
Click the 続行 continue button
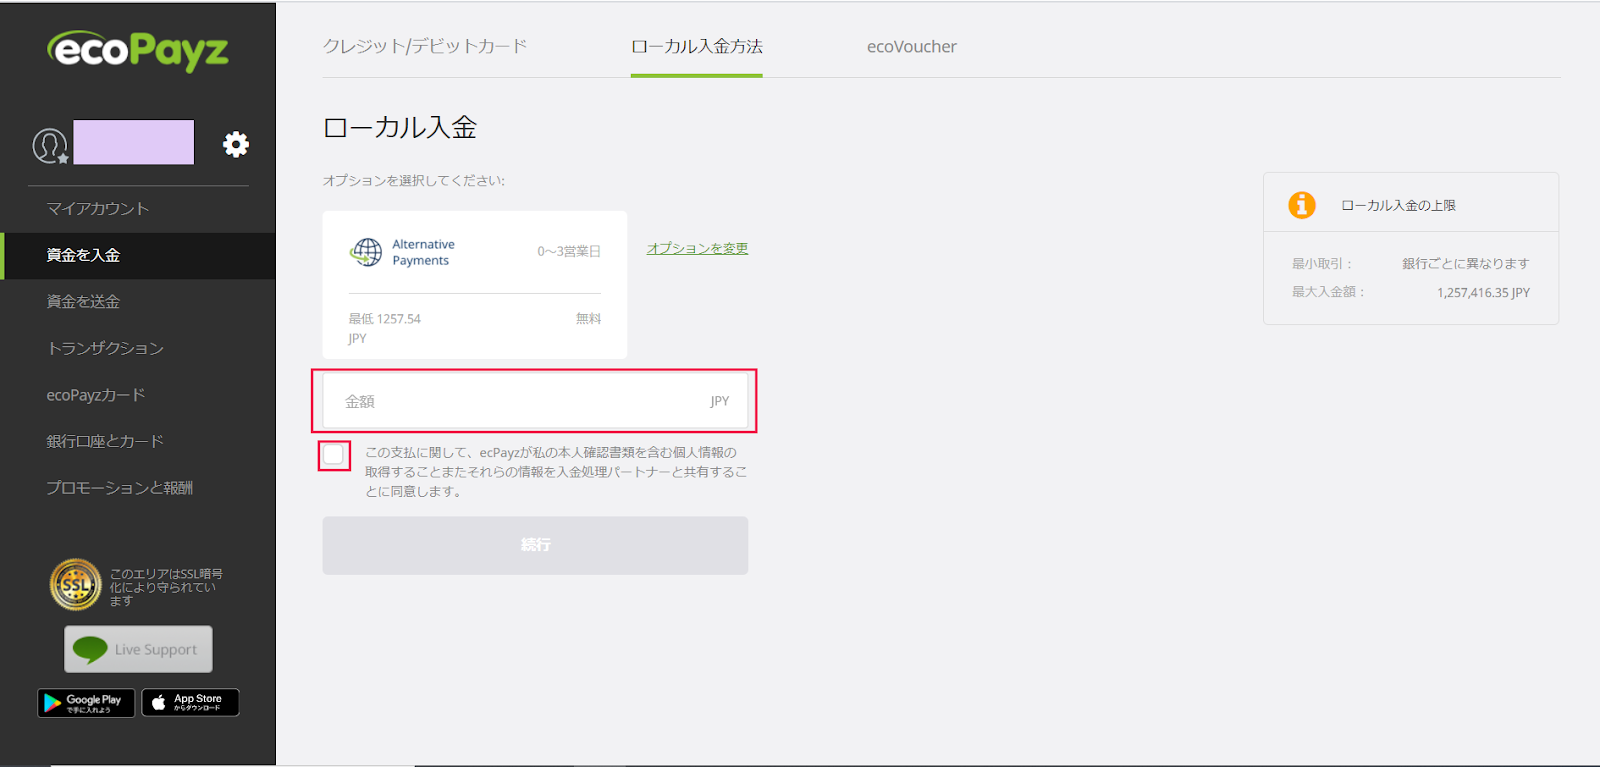(x=535, y=545)
